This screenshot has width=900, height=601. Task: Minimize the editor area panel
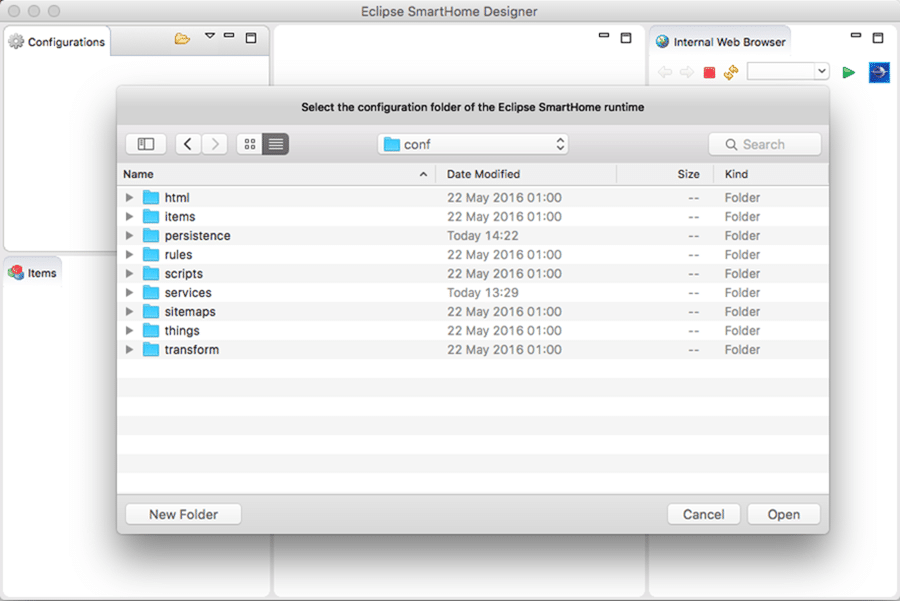coord(604,36)
